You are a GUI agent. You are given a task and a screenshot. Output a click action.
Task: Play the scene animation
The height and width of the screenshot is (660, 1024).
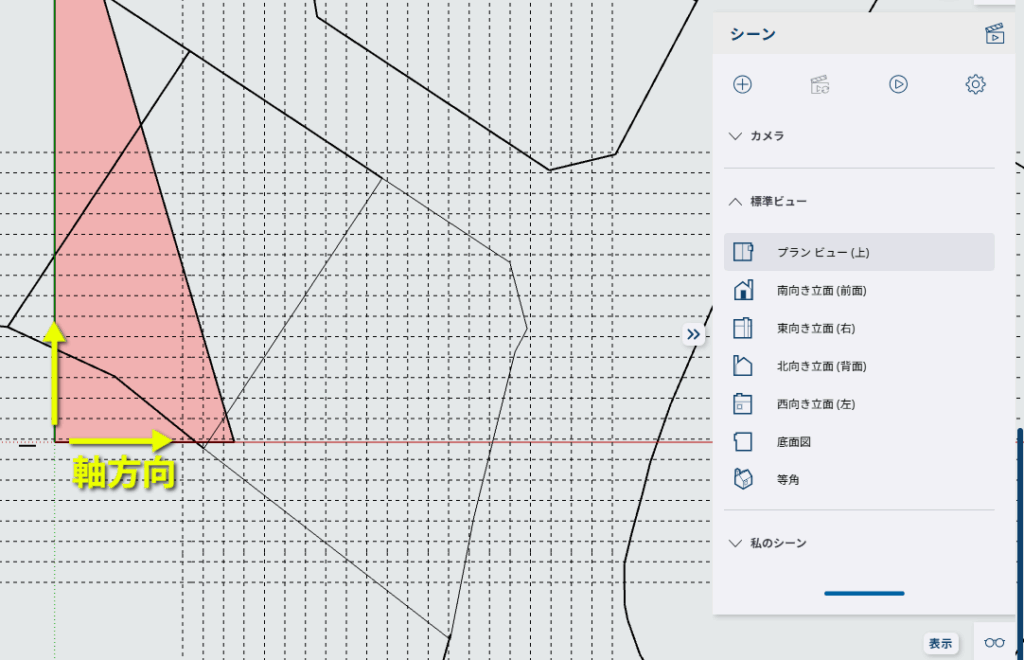(898, 84)
